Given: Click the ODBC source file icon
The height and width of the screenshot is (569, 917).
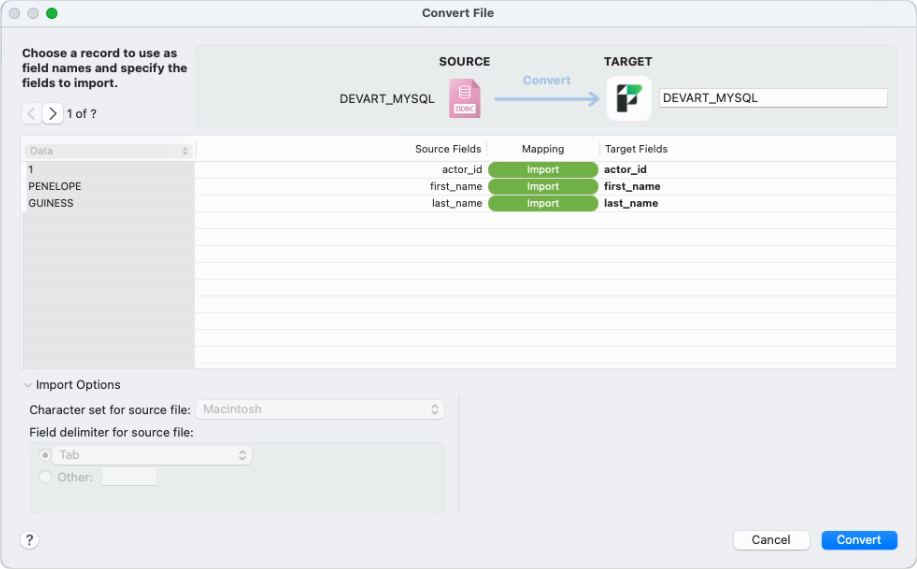Looking at the screenshot, I should click(465, 98).
